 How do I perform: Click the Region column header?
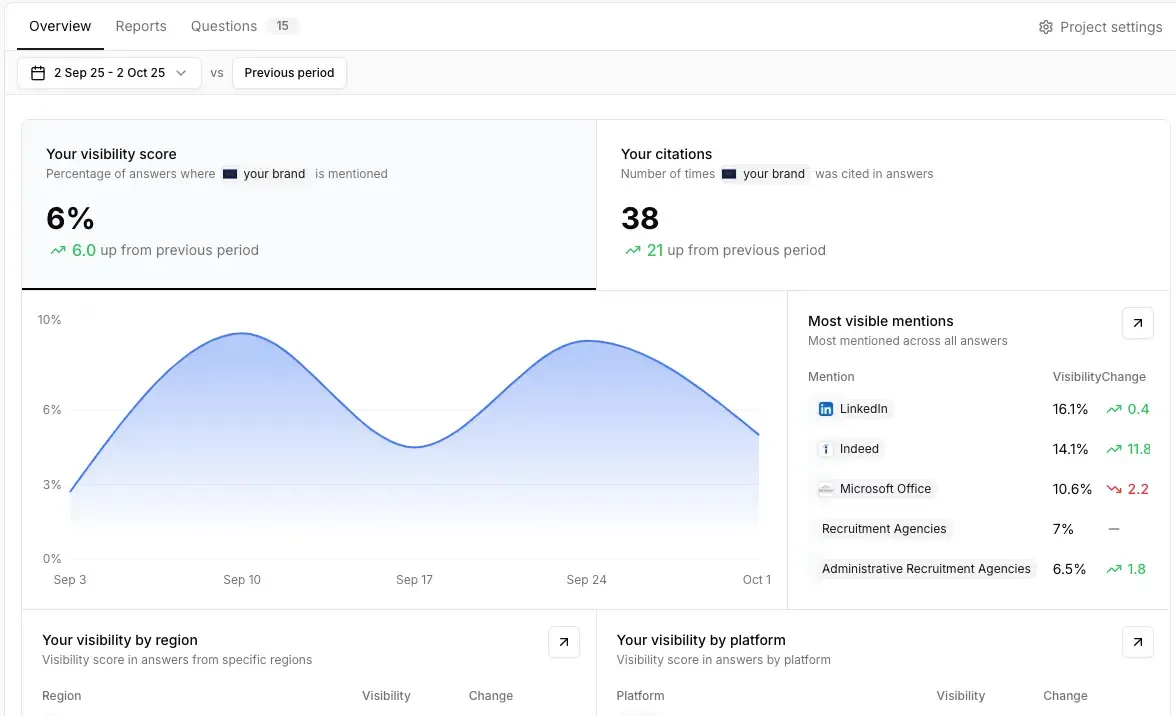(x=62, y=696)
